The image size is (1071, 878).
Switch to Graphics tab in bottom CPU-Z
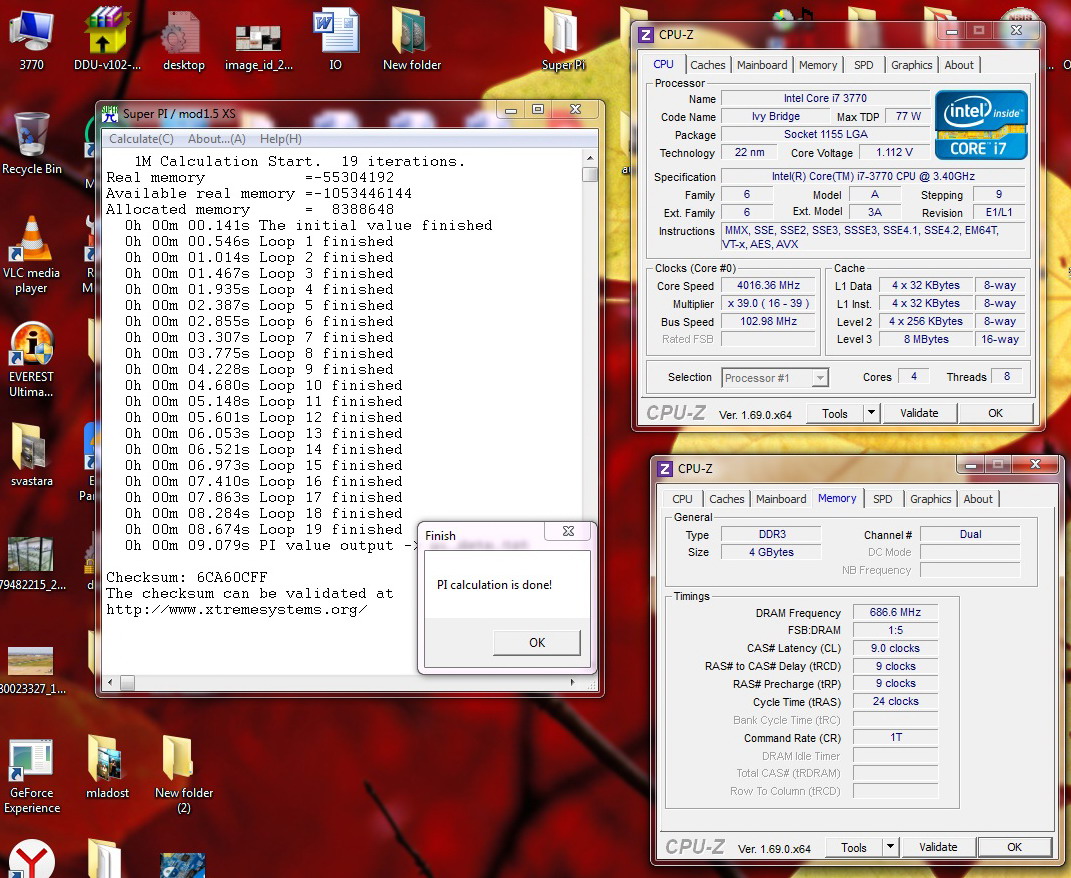tap(930, 499)
